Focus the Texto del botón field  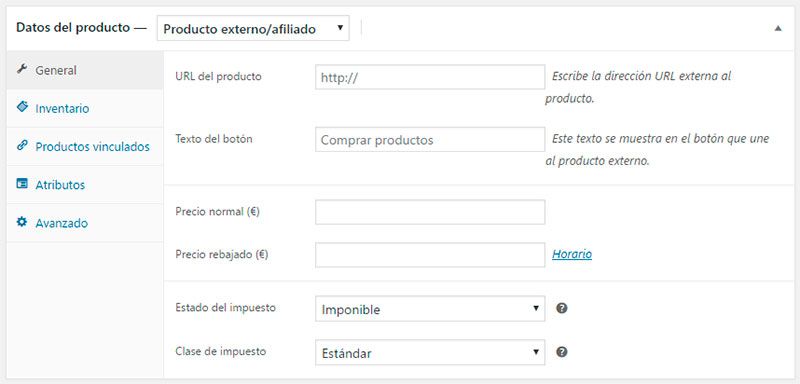click(430, 140)
